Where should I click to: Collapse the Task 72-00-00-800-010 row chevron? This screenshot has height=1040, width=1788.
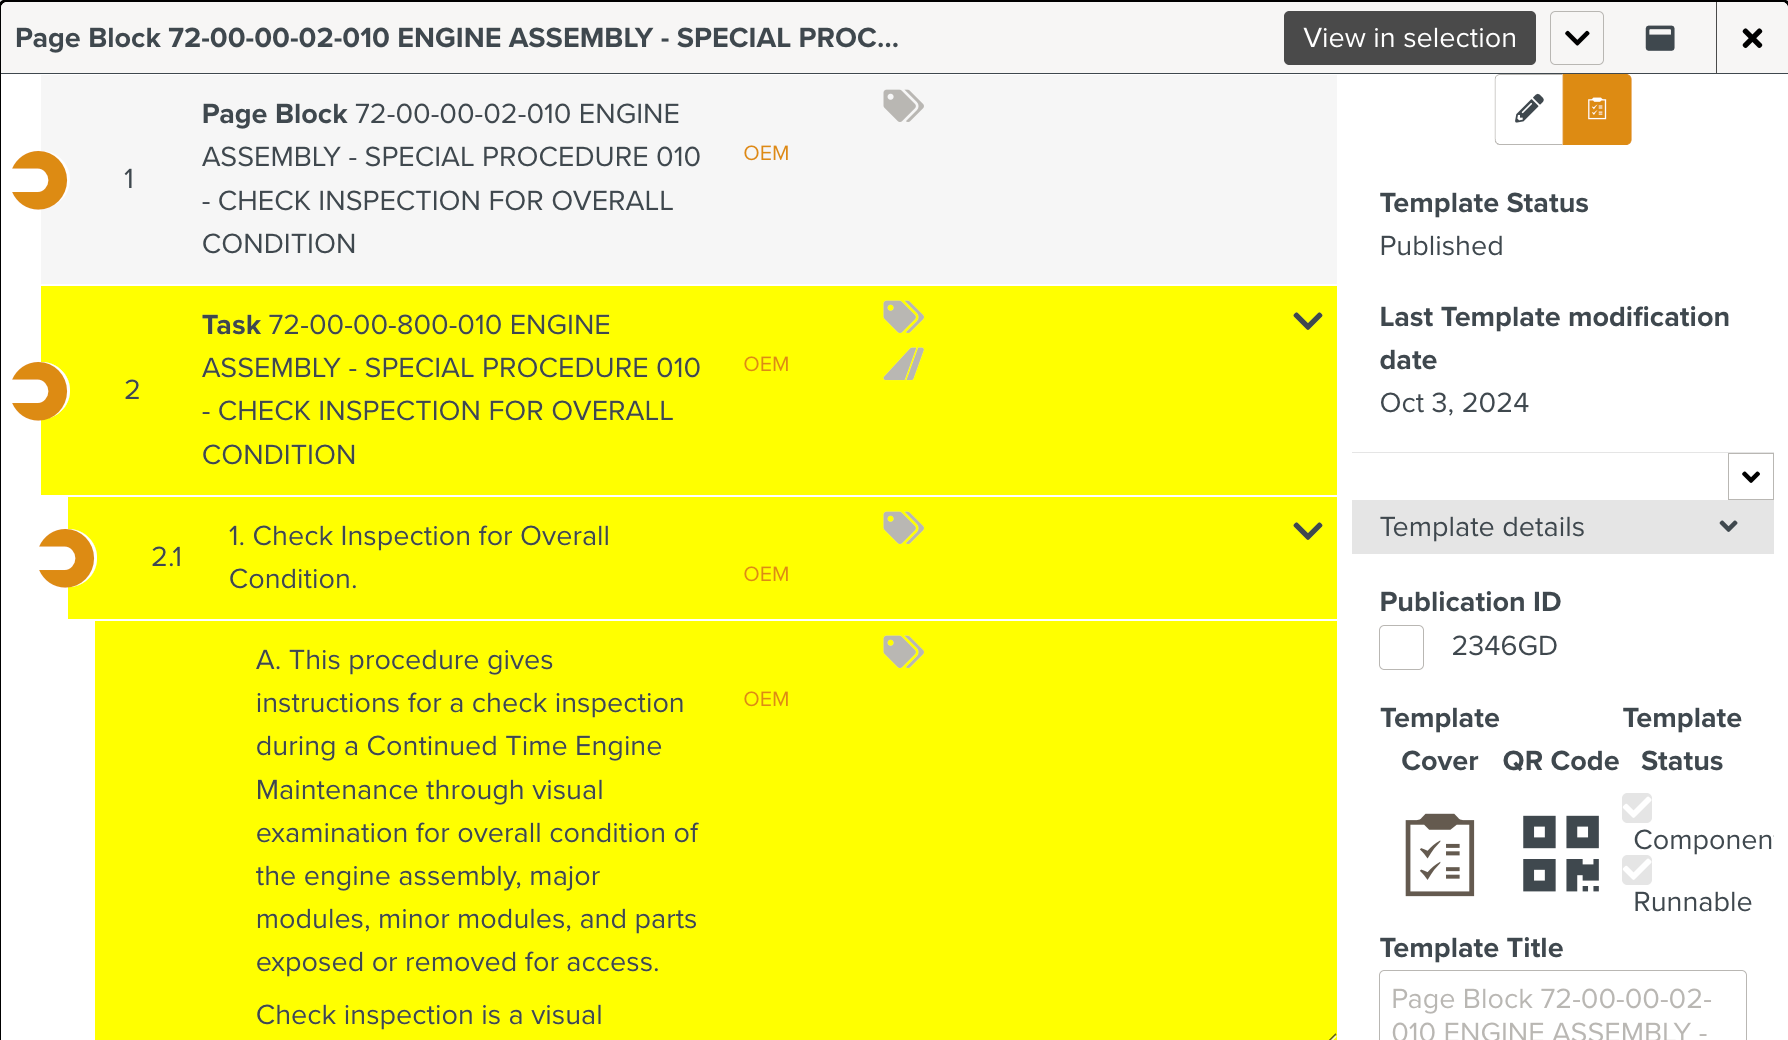click(x=1307, y=321)
